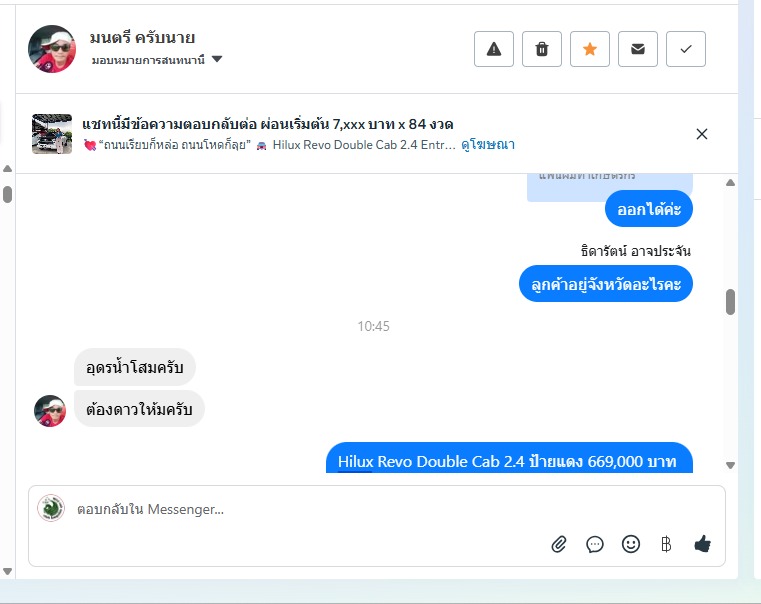Open saved replies speech bubble icon
The width and height of the screenshot is (761, 604).
(595, 544)
